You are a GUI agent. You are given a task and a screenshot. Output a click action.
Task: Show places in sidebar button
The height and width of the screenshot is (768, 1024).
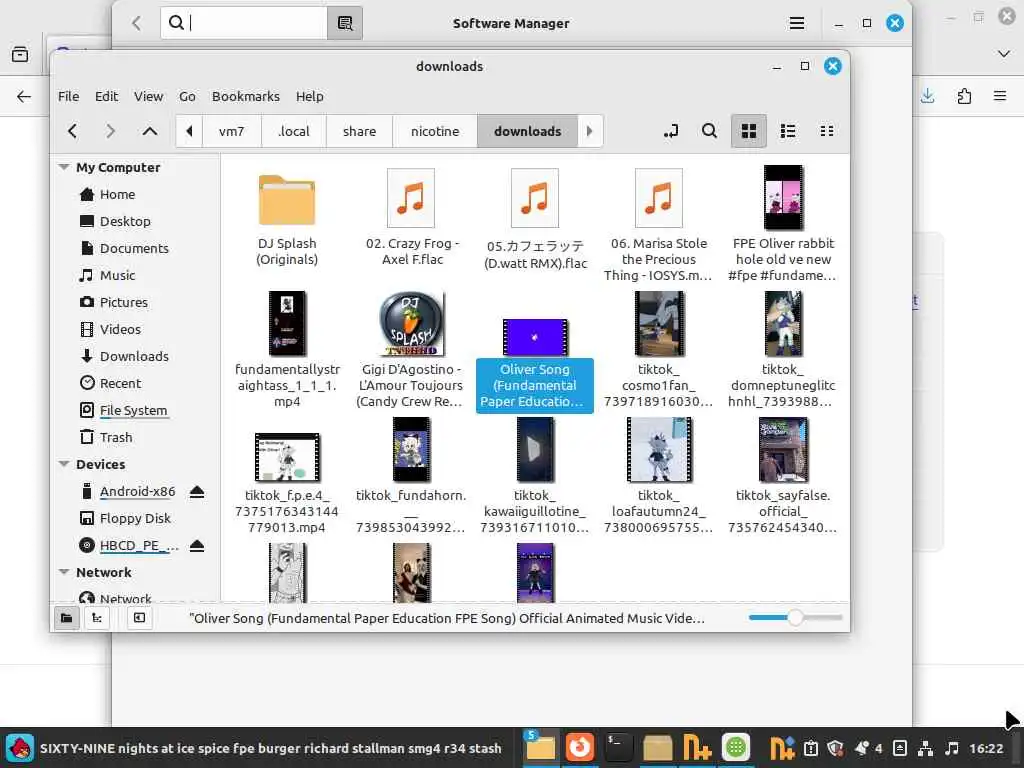[67, 618]
